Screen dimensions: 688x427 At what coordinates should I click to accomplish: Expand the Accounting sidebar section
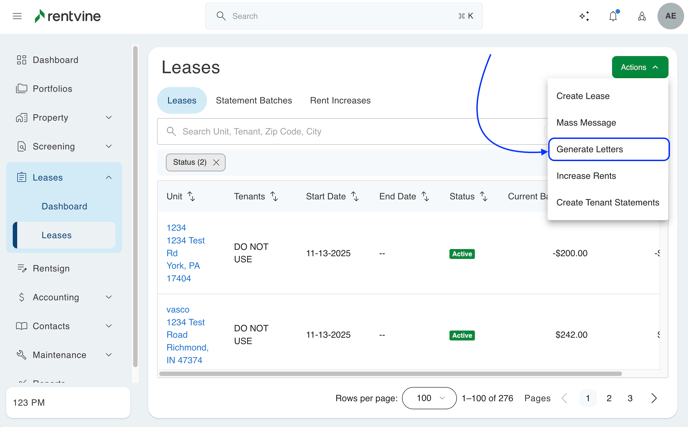point(109,297)
